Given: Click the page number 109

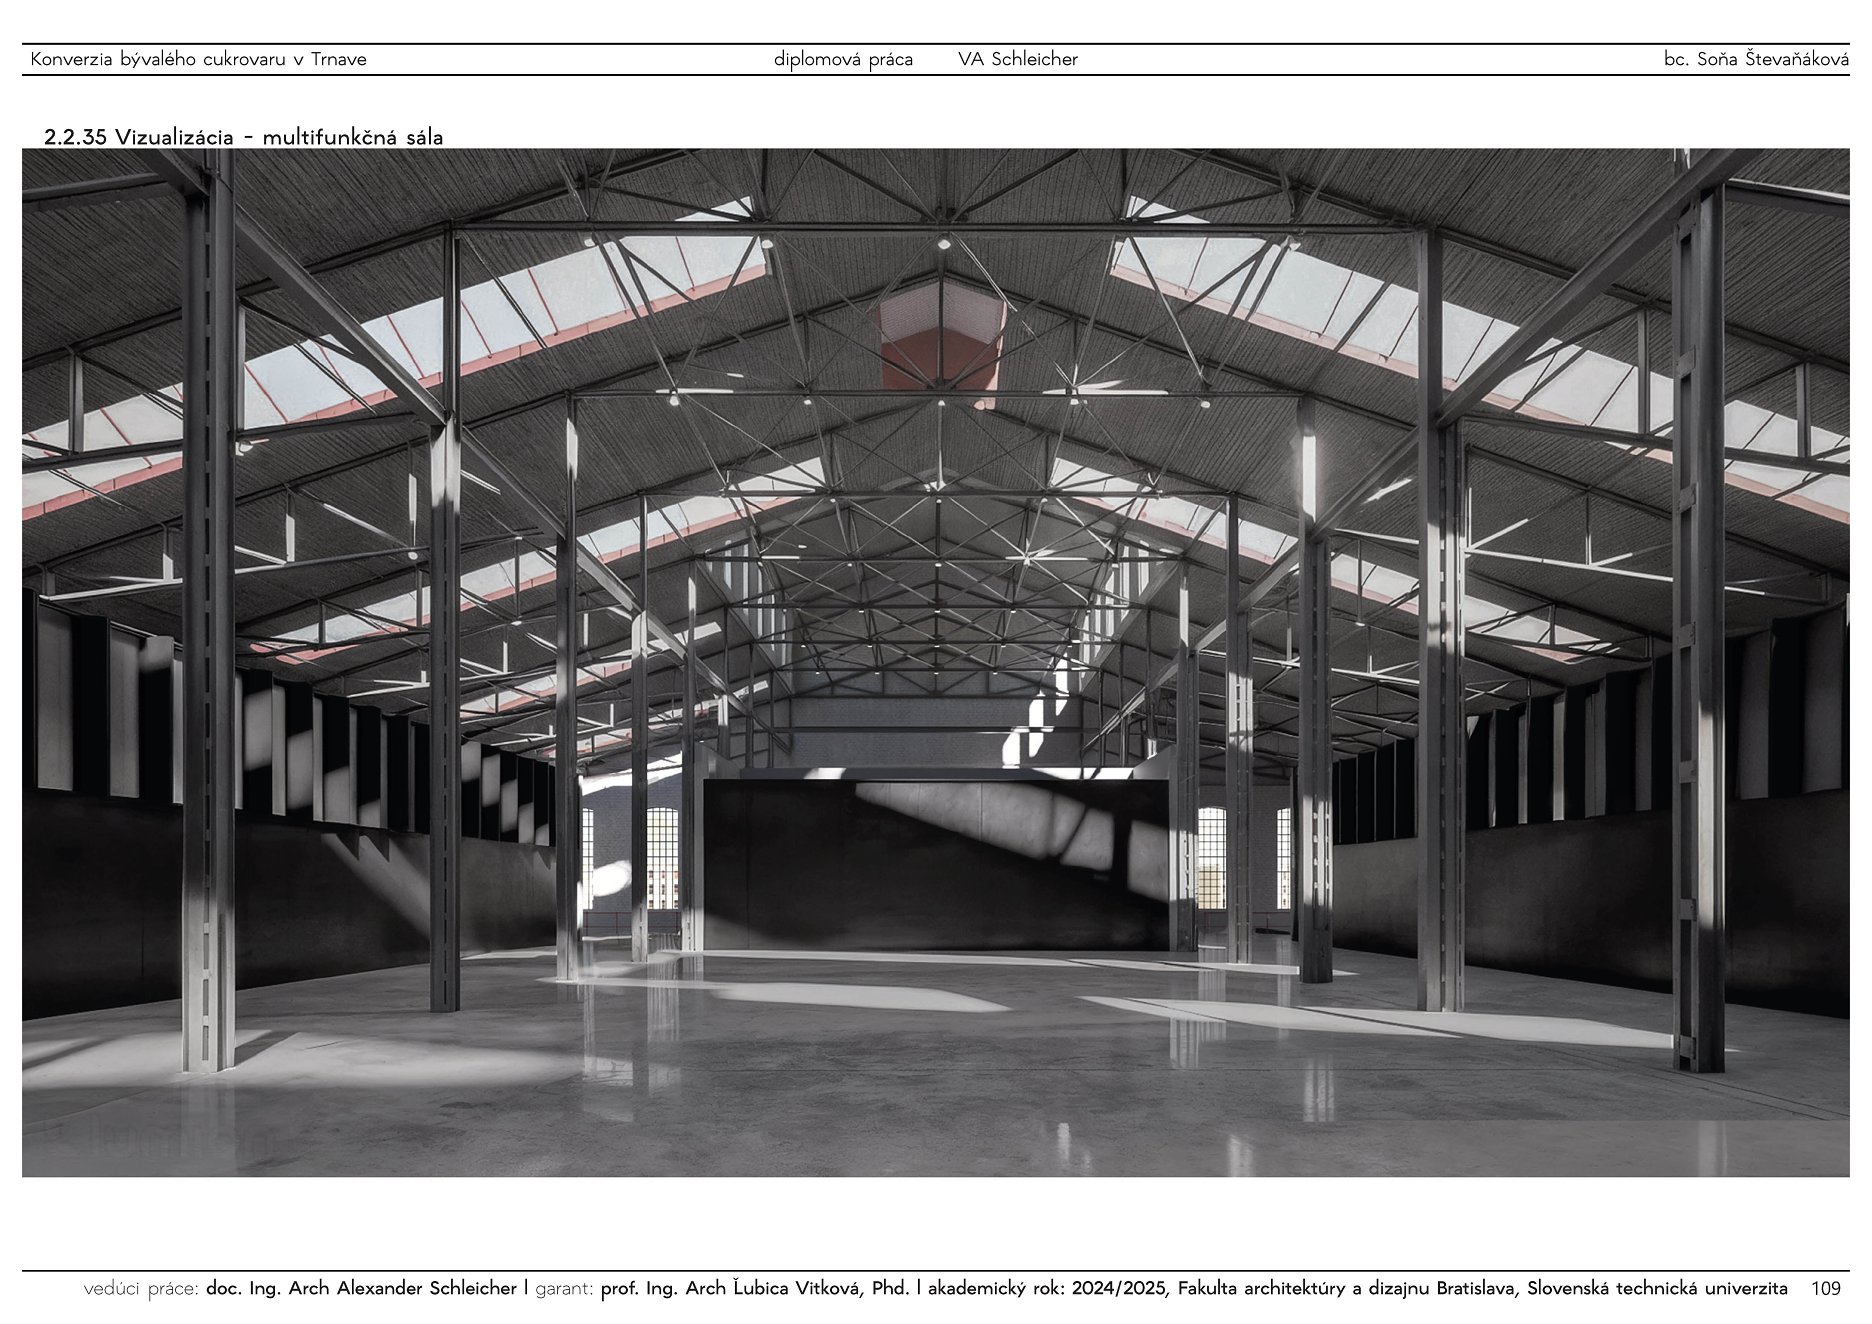Looking at the screenshot, I should pos(1825,1288).
